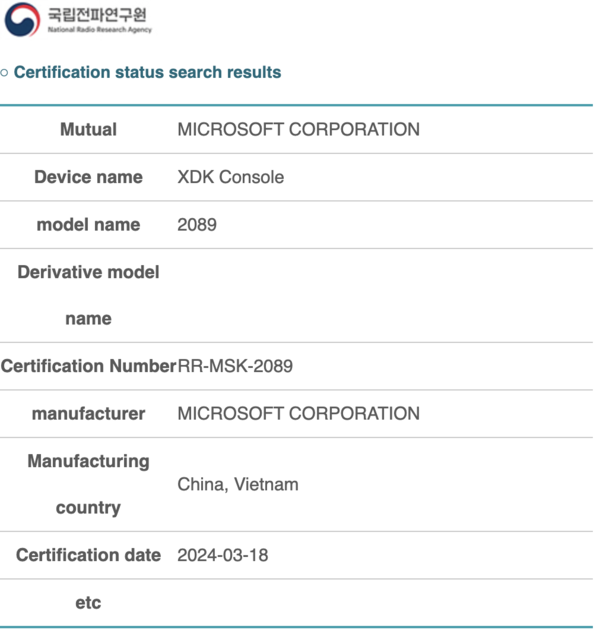Click the 'Manufacturing country' label
The image size is (600, 636).
coord(88,484)
